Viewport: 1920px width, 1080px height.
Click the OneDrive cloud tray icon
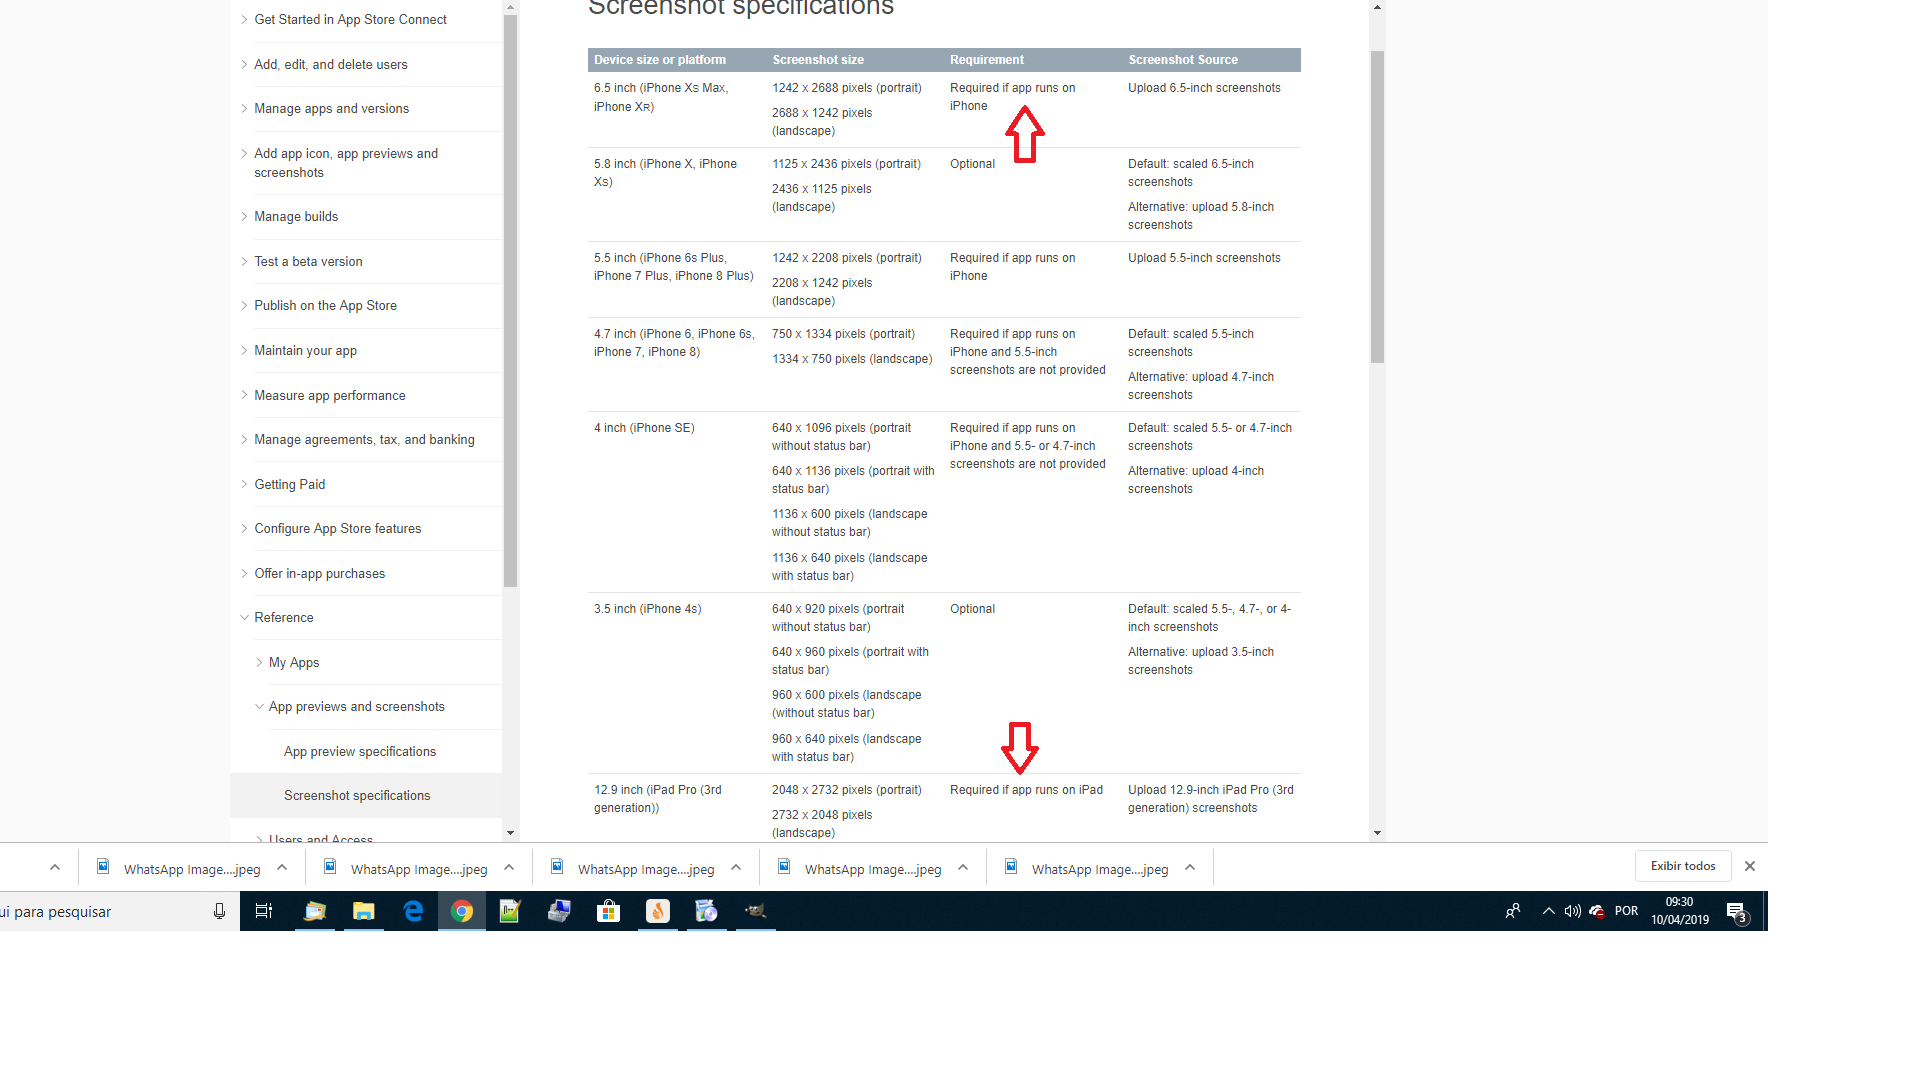(1597, 911)
